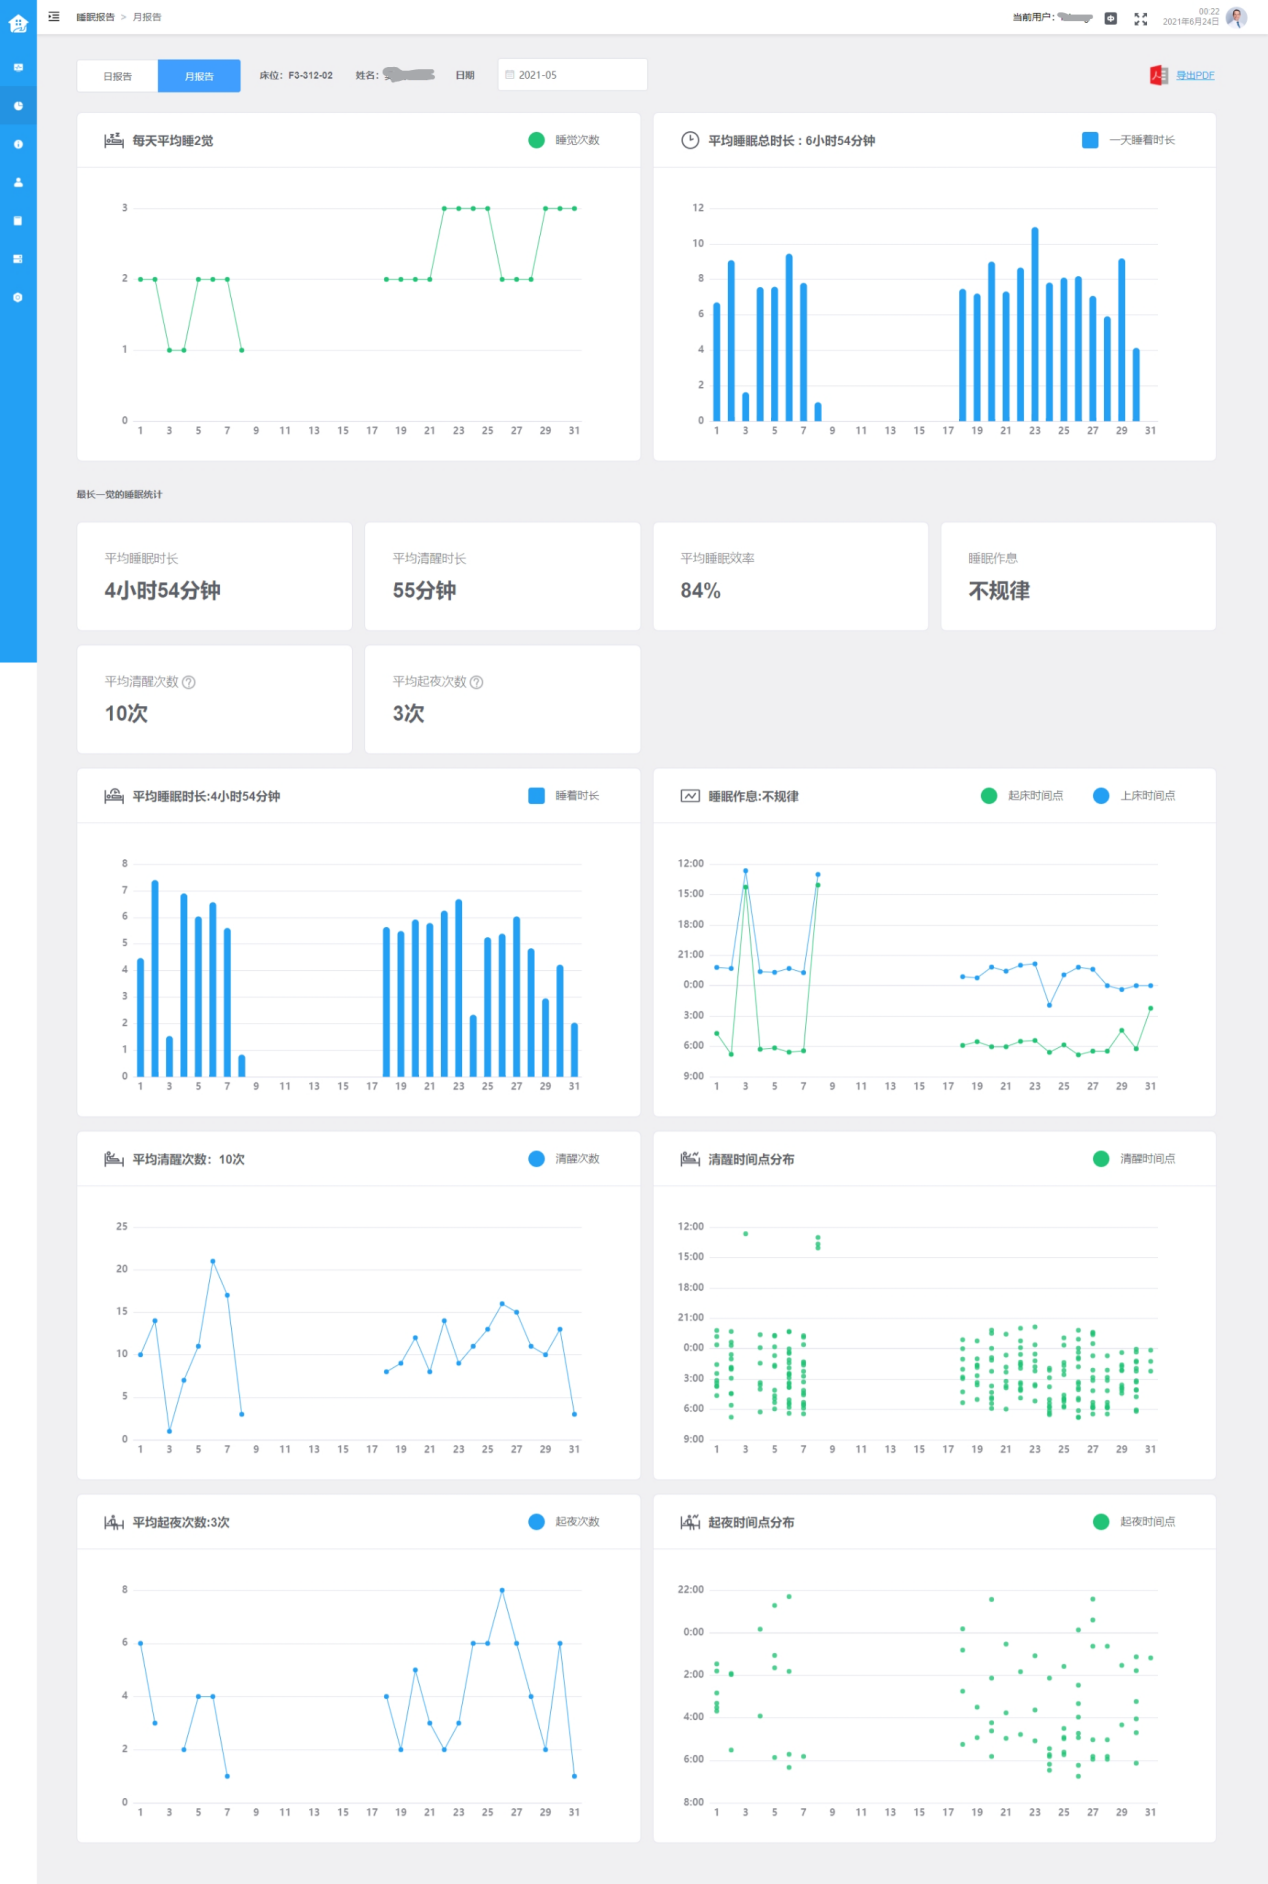Select the pie chart report sidebar icon
This screenshot has height=1884, width=1268.
point(18,106)
